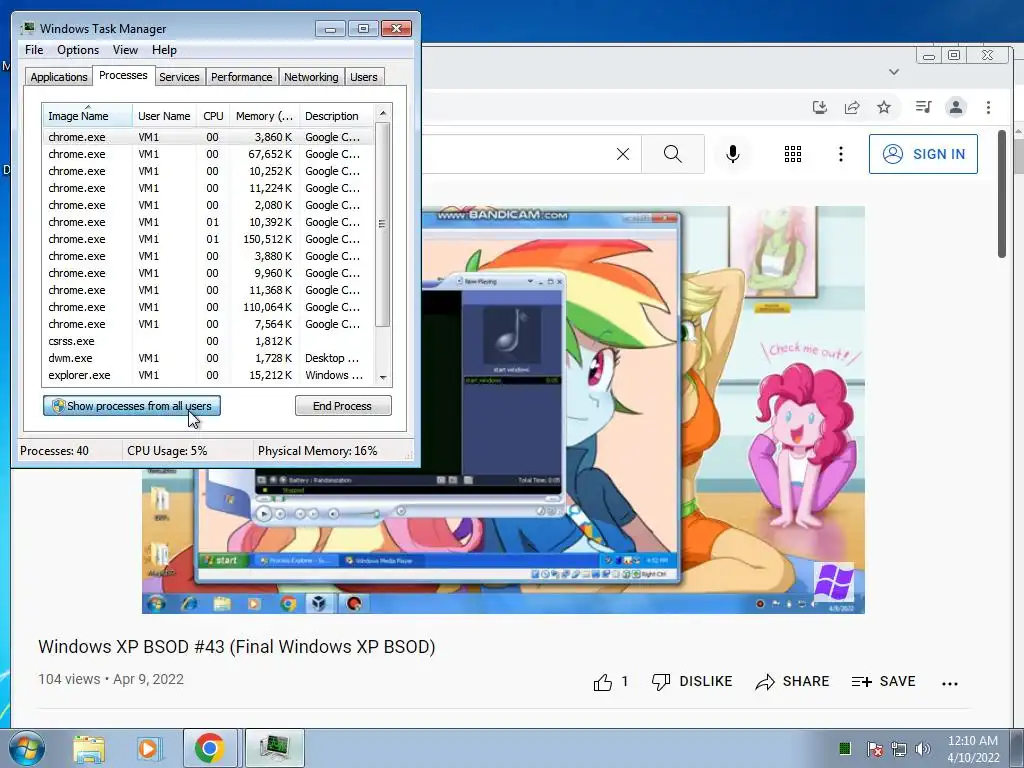Sort processes by User Name column
1024x768 pixels.
165,116
